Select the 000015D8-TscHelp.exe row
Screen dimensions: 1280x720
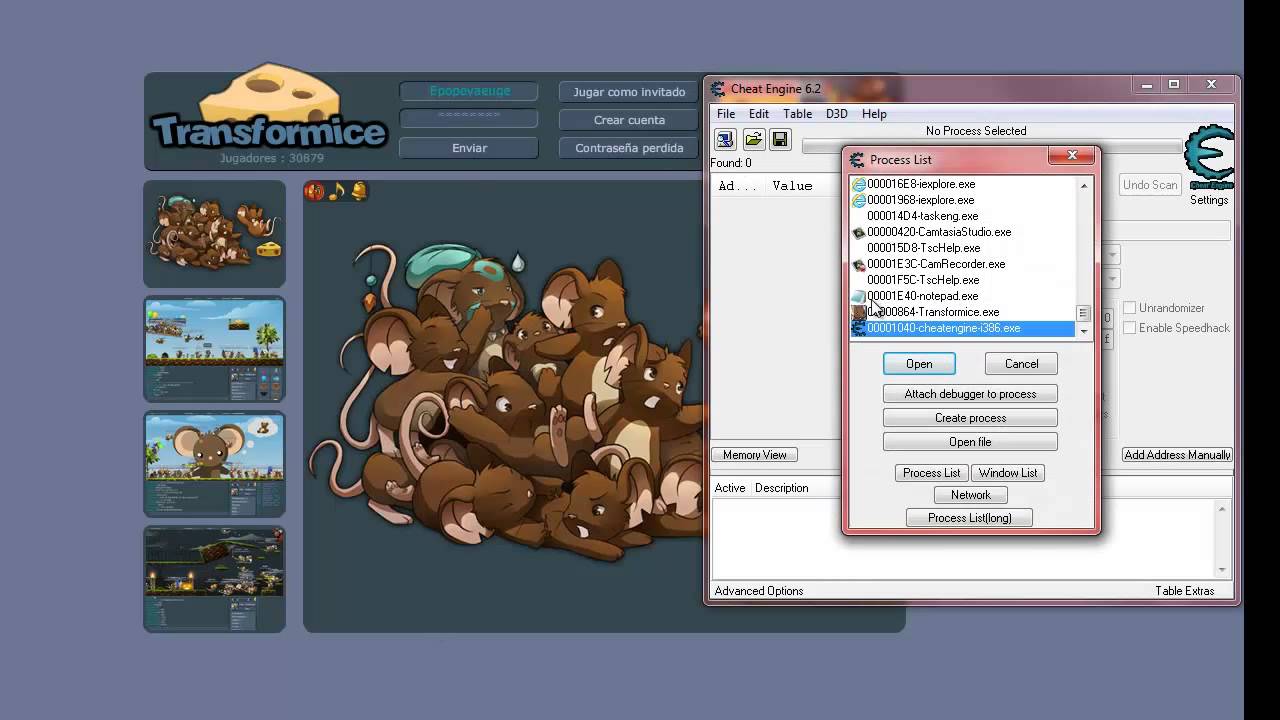tap(962, 248)
